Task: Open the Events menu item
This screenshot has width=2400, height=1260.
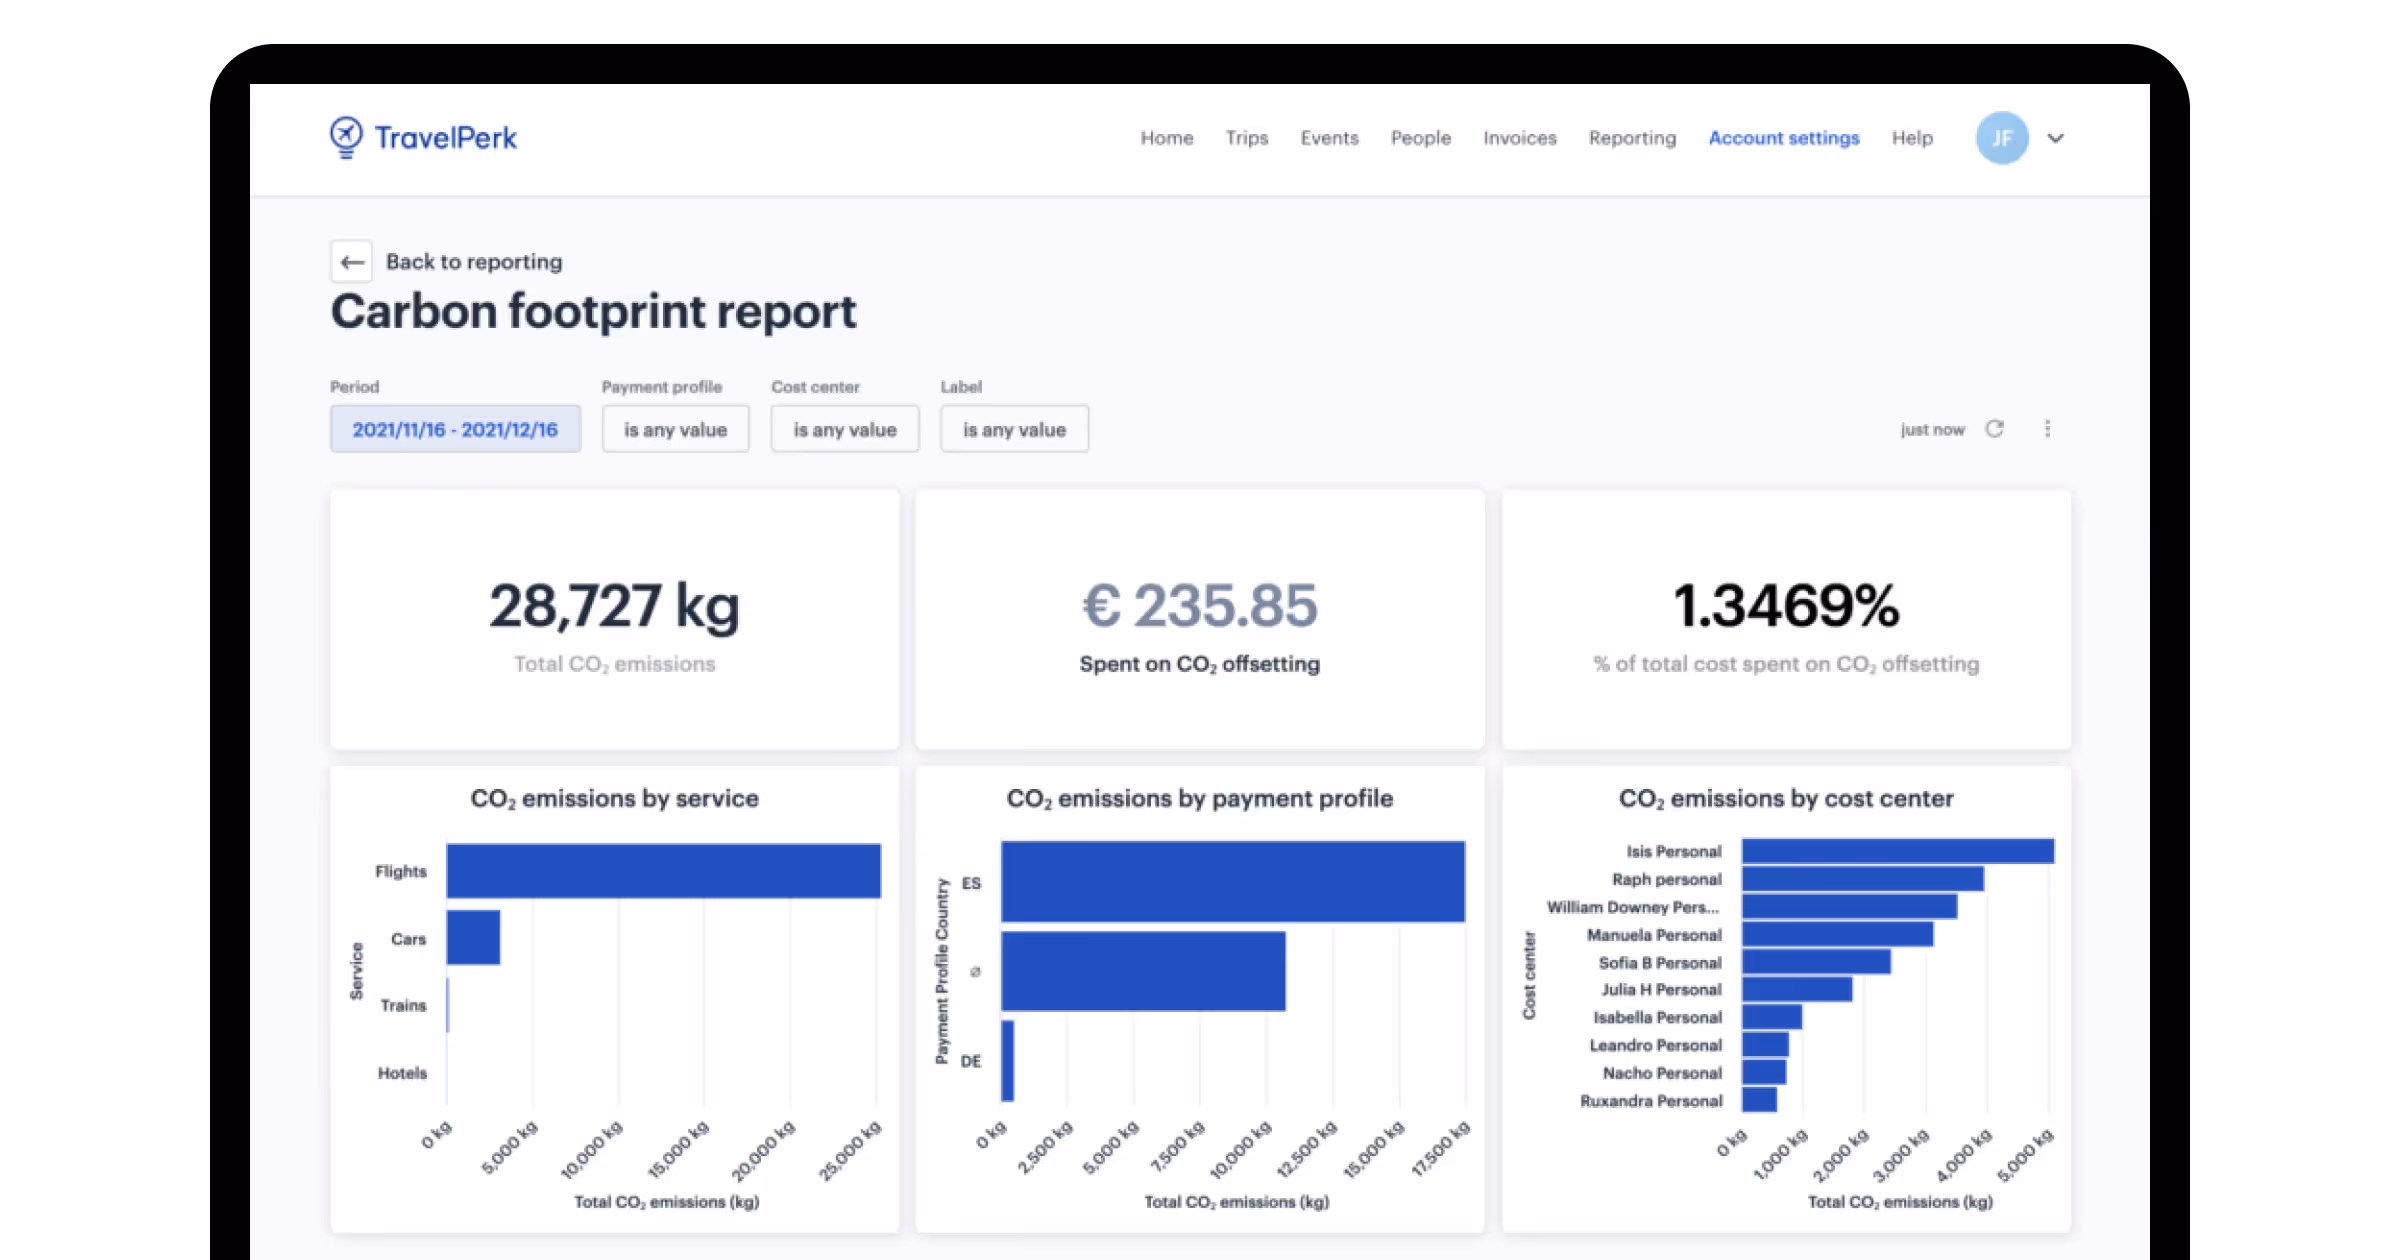Action: point(1329,138)
